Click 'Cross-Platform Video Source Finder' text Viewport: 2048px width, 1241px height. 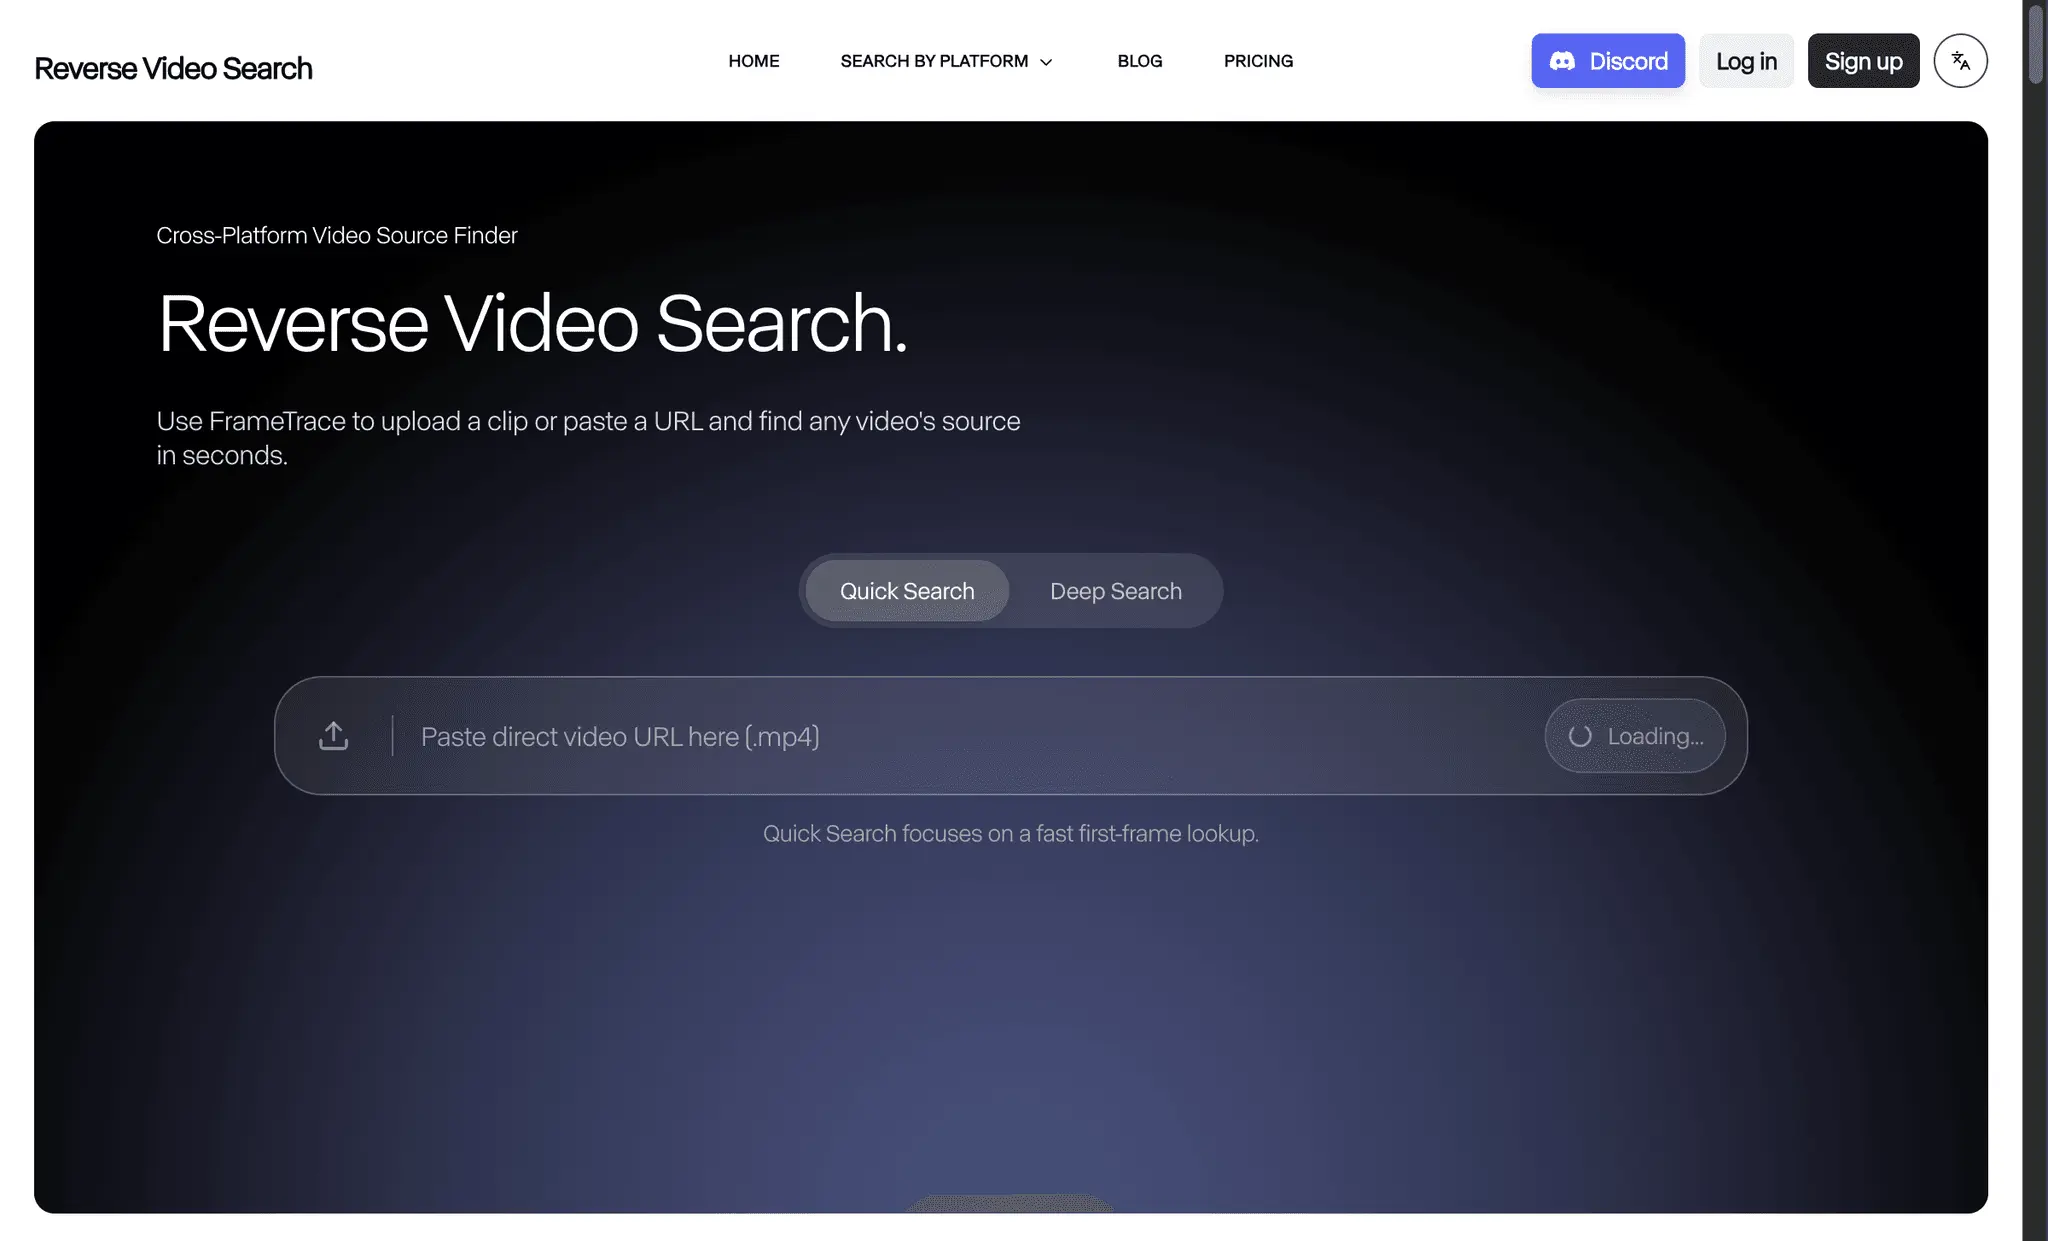pyautogui.click(x=337, y=235)
